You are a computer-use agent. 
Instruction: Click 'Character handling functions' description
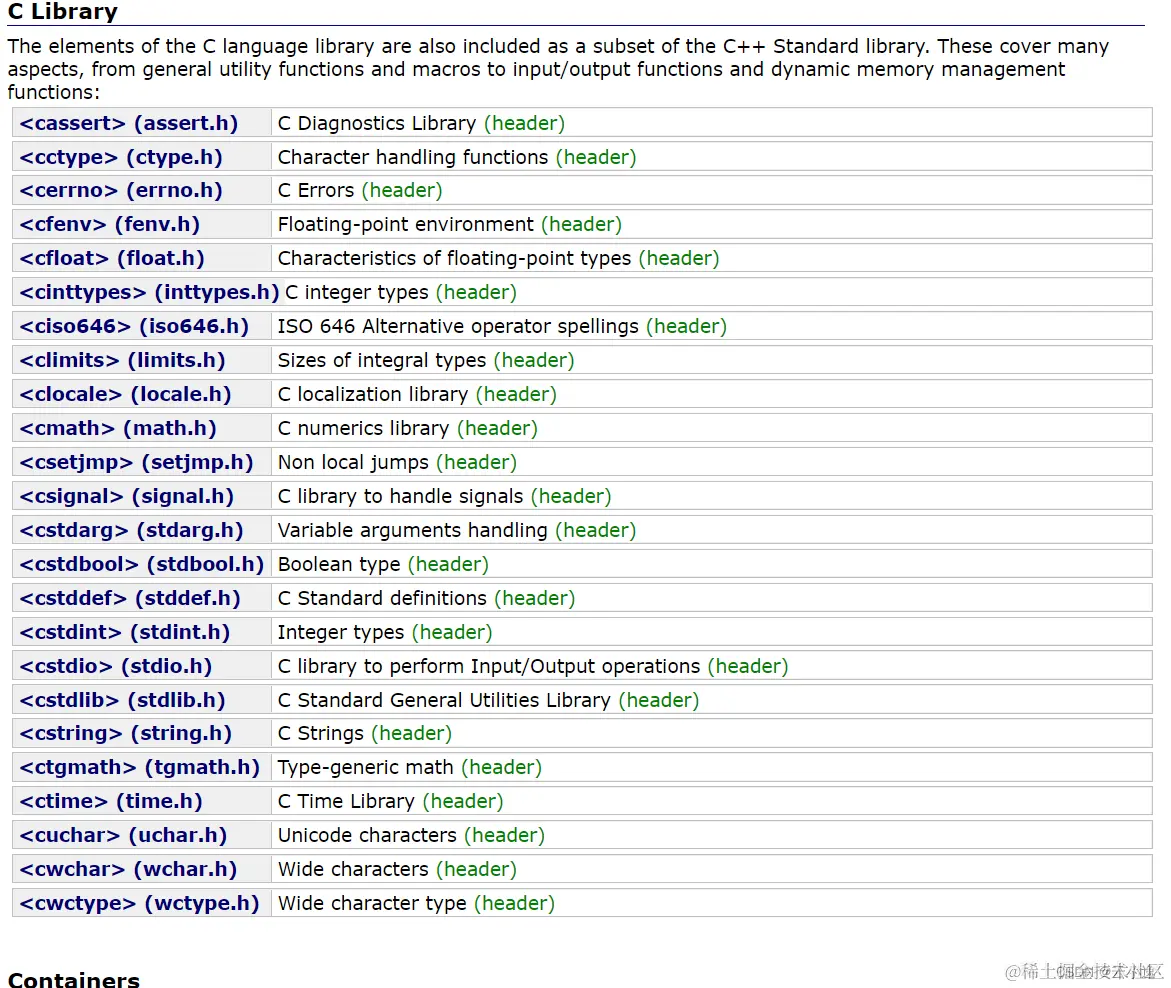click(413, 158)
